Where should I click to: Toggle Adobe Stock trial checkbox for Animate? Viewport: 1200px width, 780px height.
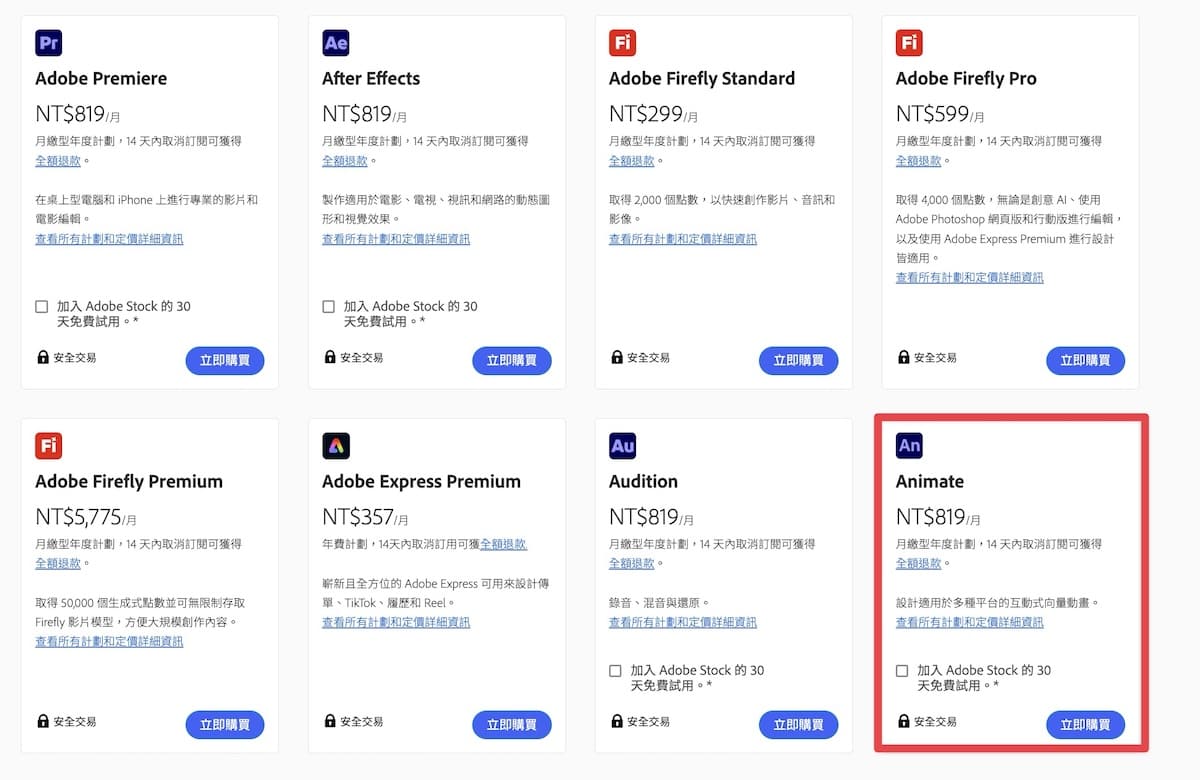tap(903, 671)
